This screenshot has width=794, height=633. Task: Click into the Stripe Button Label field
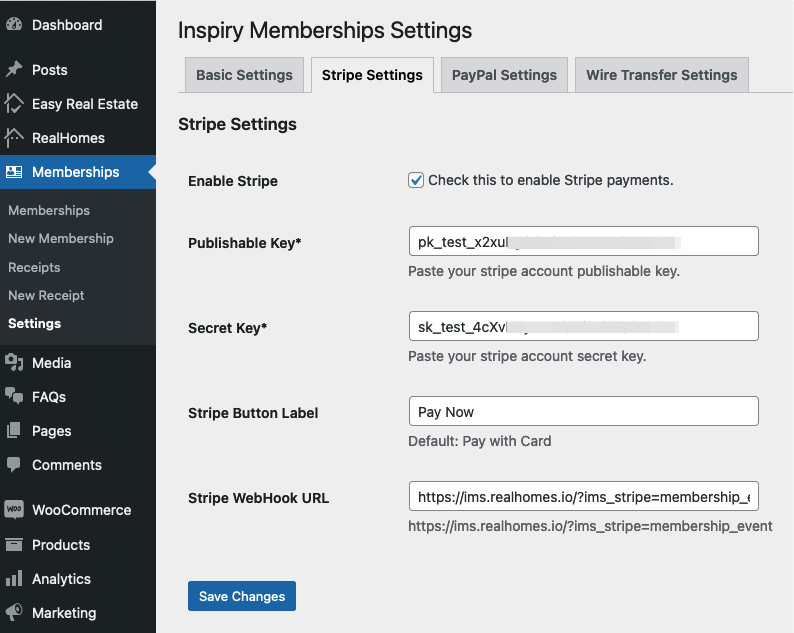(583, 411)
